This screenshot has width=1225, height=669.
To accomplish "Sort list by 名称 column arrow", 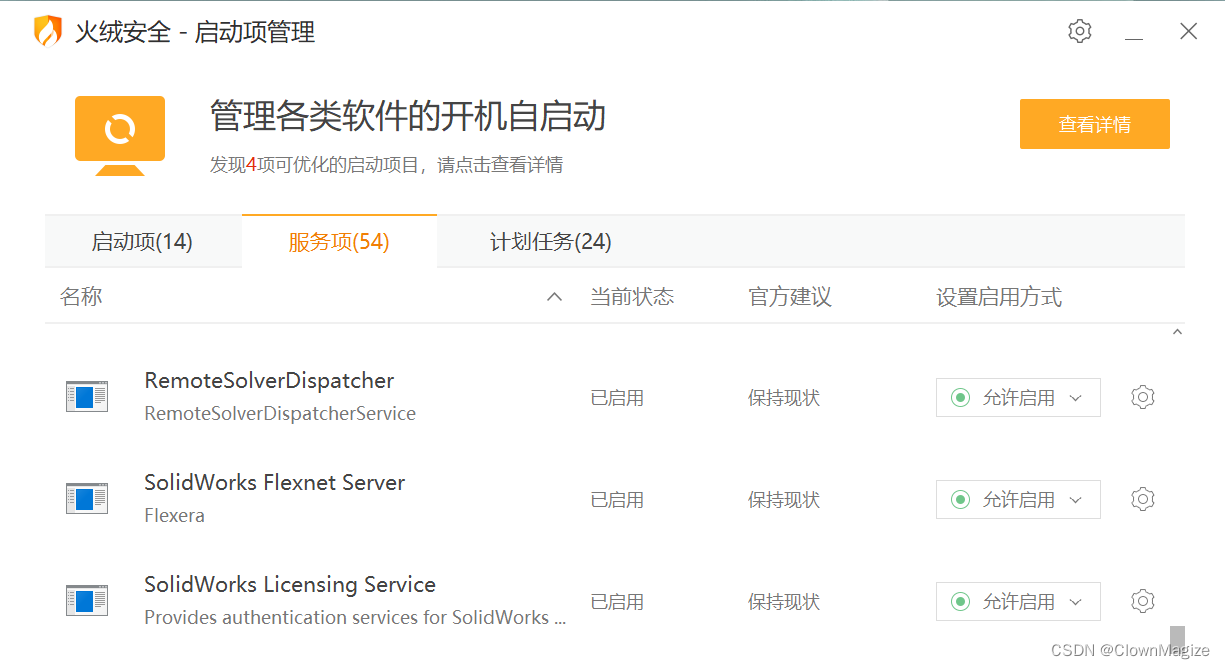I will [x=554, y=297].
